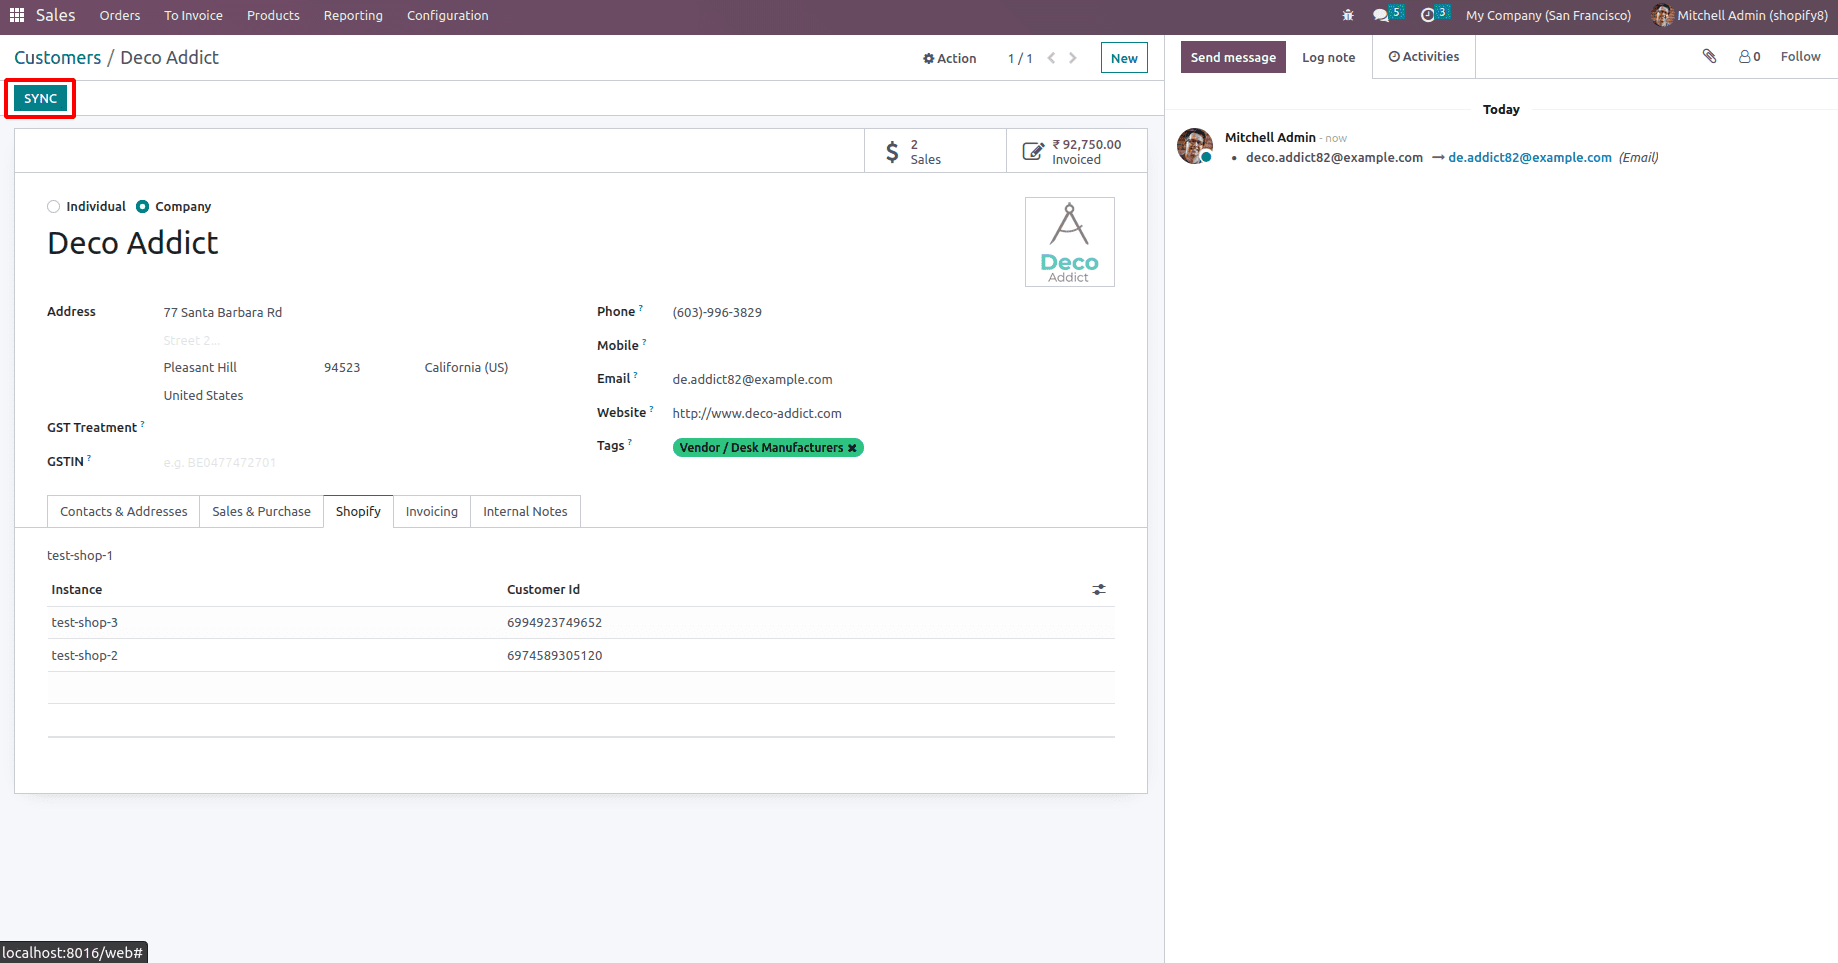This screenshot has height=963, width=1838.
Task: Open the My Company (San Francisco) switcher
Action: [1548, 15]
